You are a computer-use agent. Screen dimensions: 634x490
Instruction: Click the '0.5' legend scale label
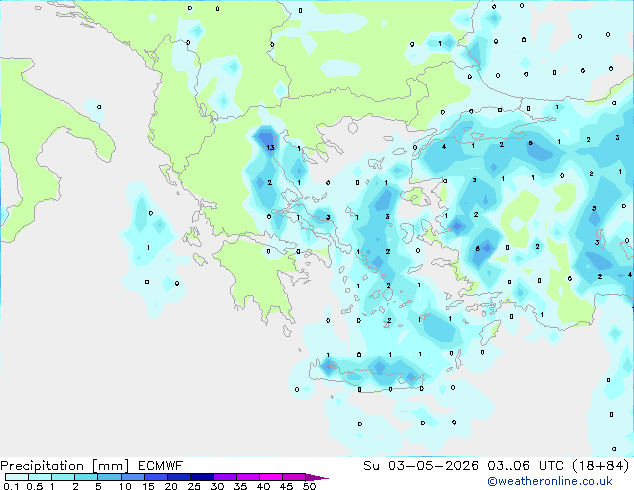(34, 486)
